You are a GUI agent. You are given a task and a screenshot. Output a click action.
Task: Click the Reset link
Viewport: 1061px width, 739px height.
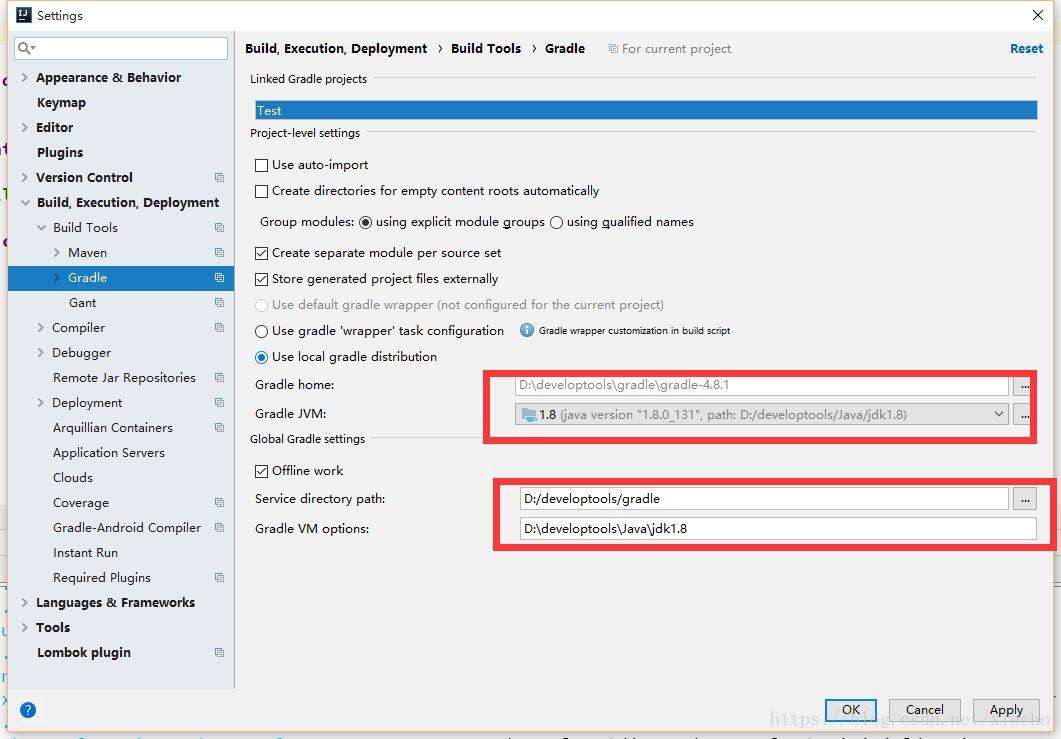click(x=1026, y=49)
